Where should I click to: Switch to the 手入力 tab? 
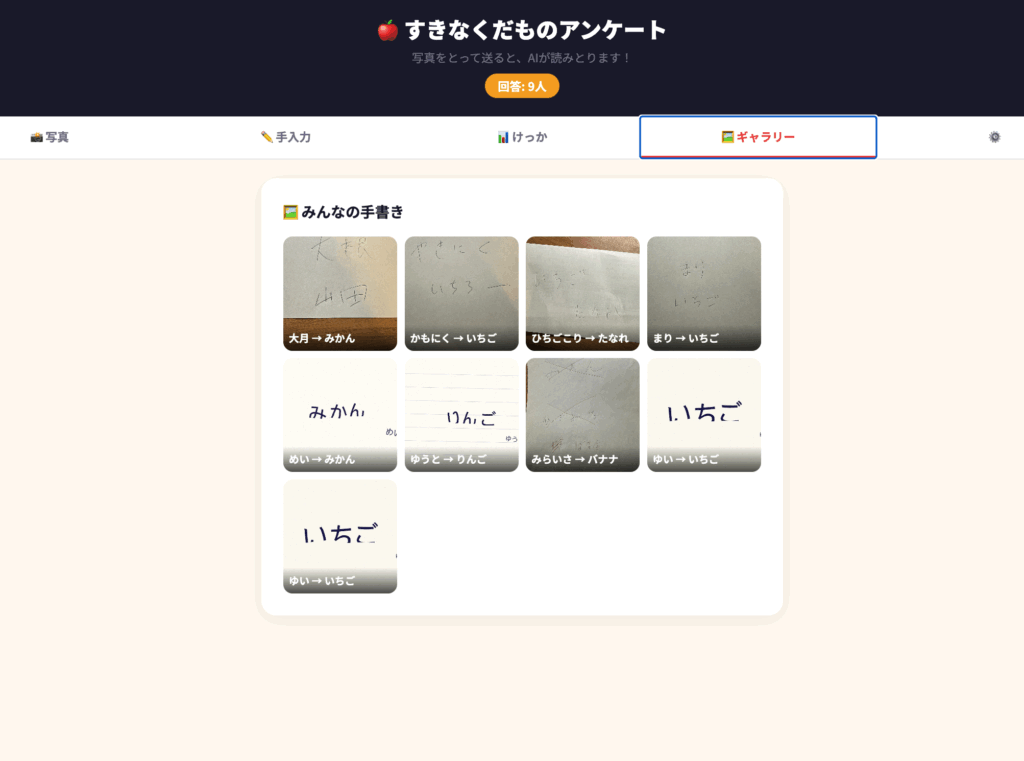click(285, 137)
